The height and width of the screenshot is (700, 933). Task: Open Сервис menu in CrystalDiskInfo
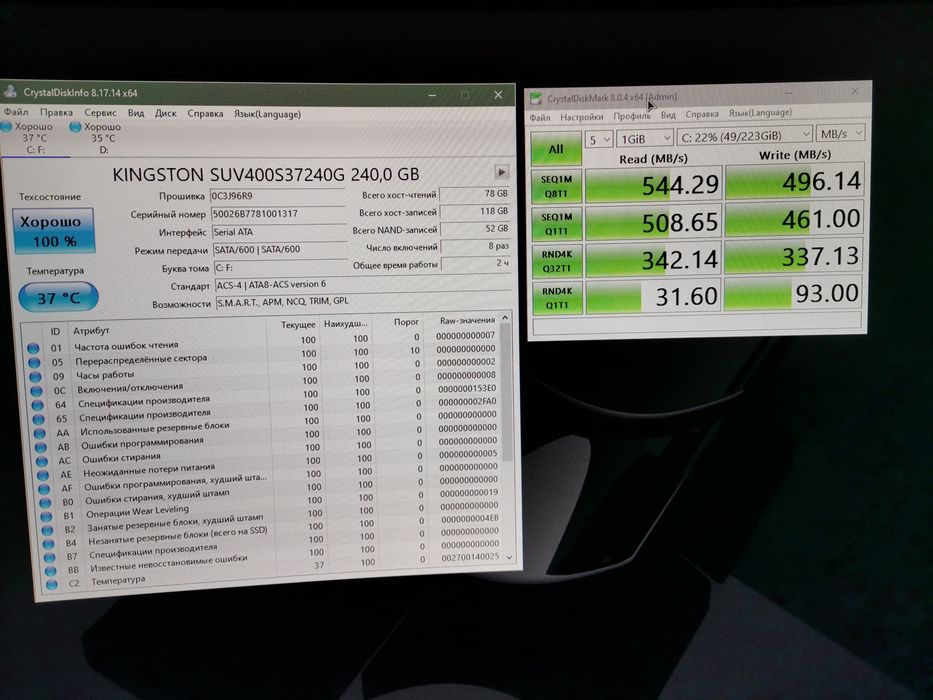coord(100,112)
